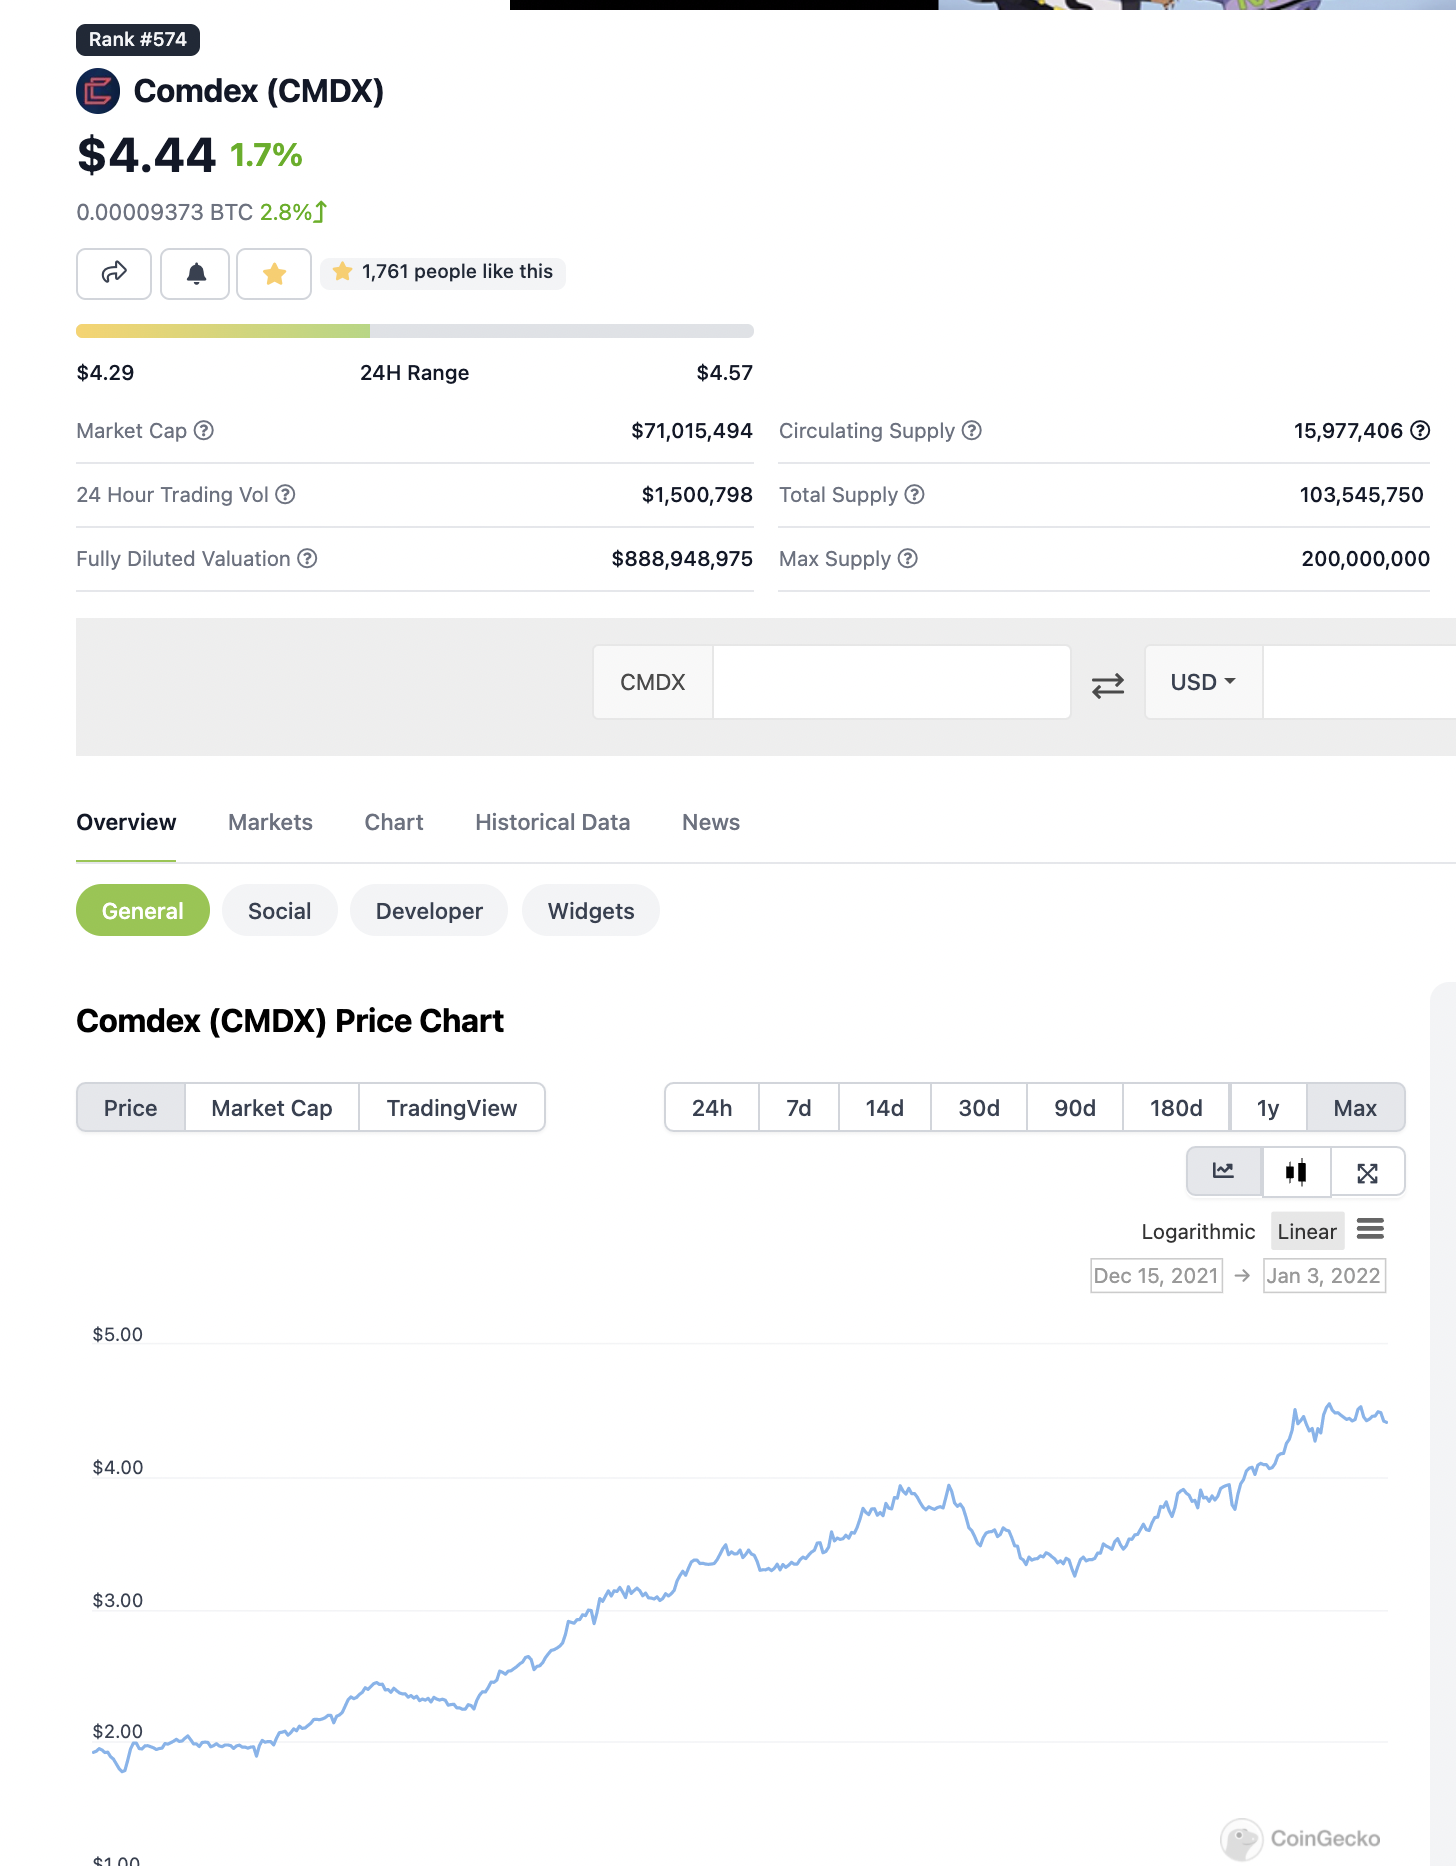Select the Developer sub-tab pill

coord(429,911)
